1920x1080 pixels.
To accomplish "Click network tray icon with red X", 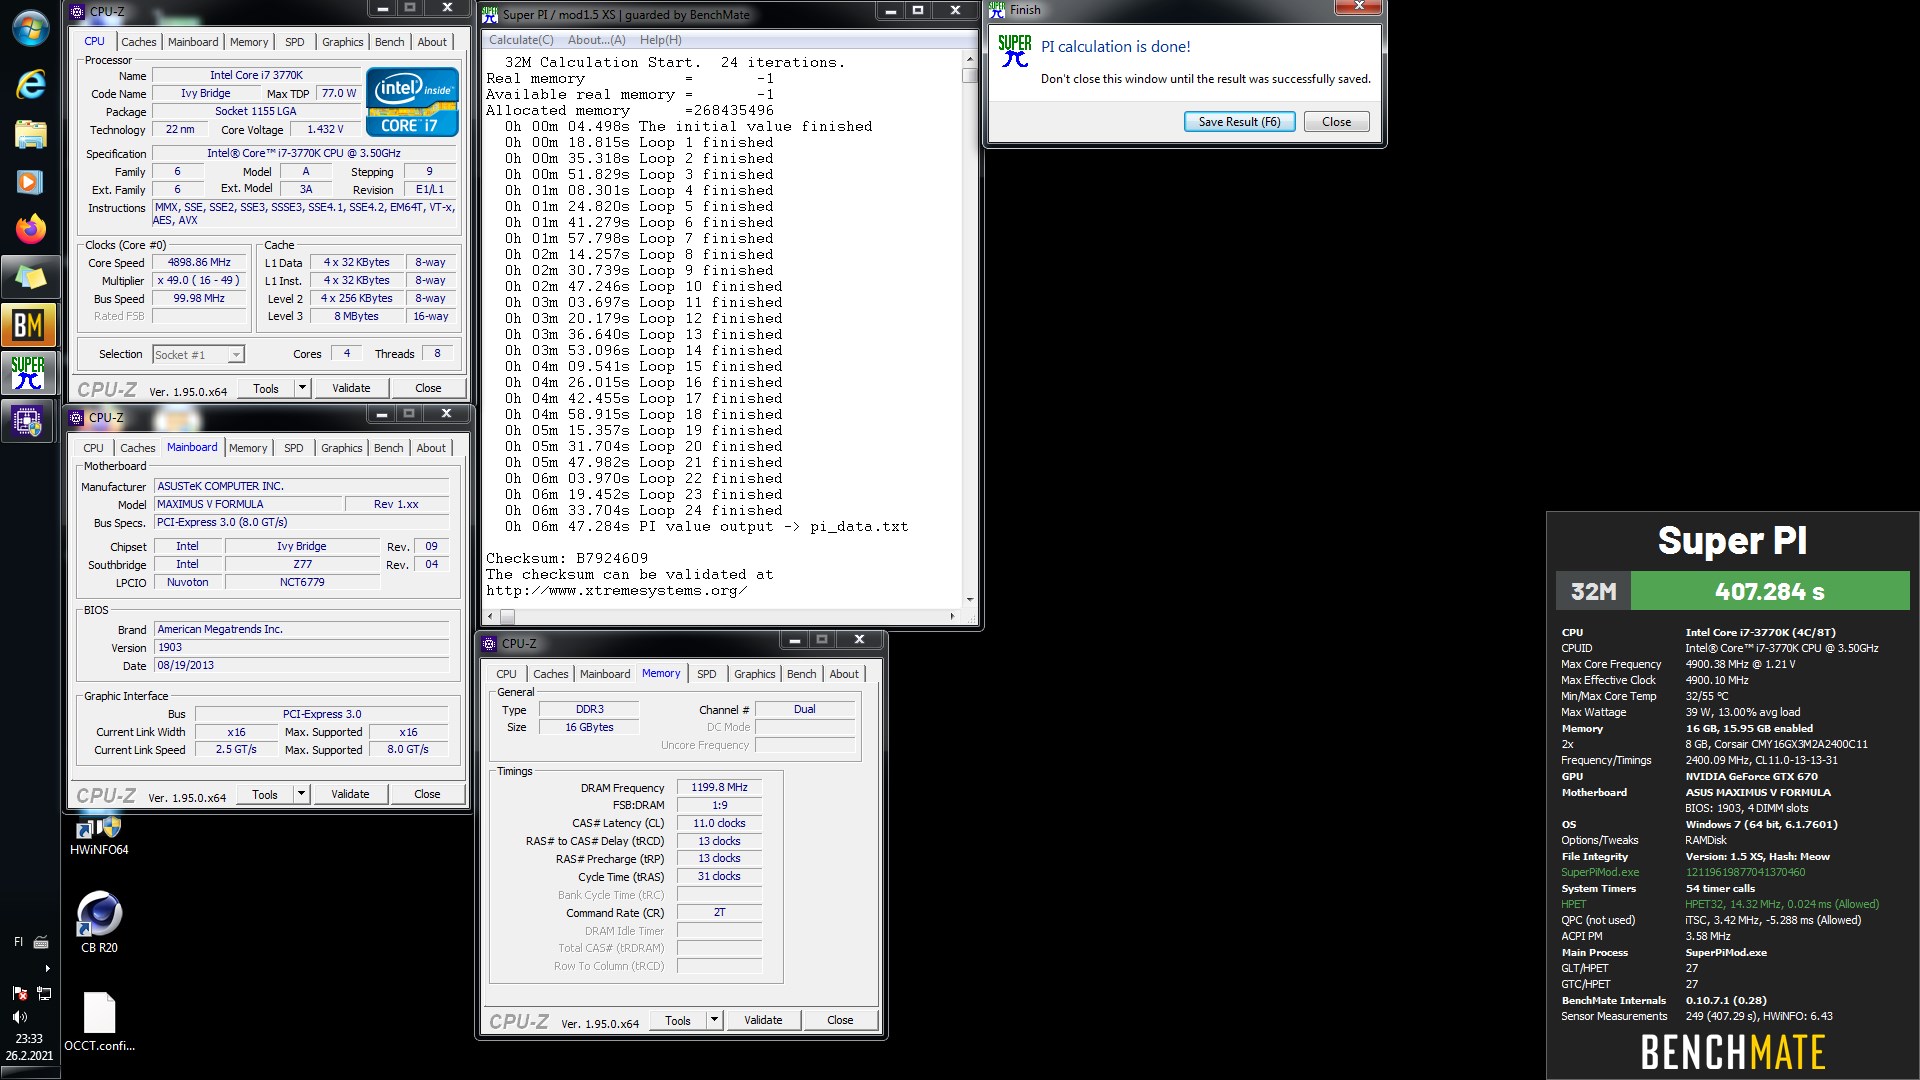I will (x=19, y=993).
